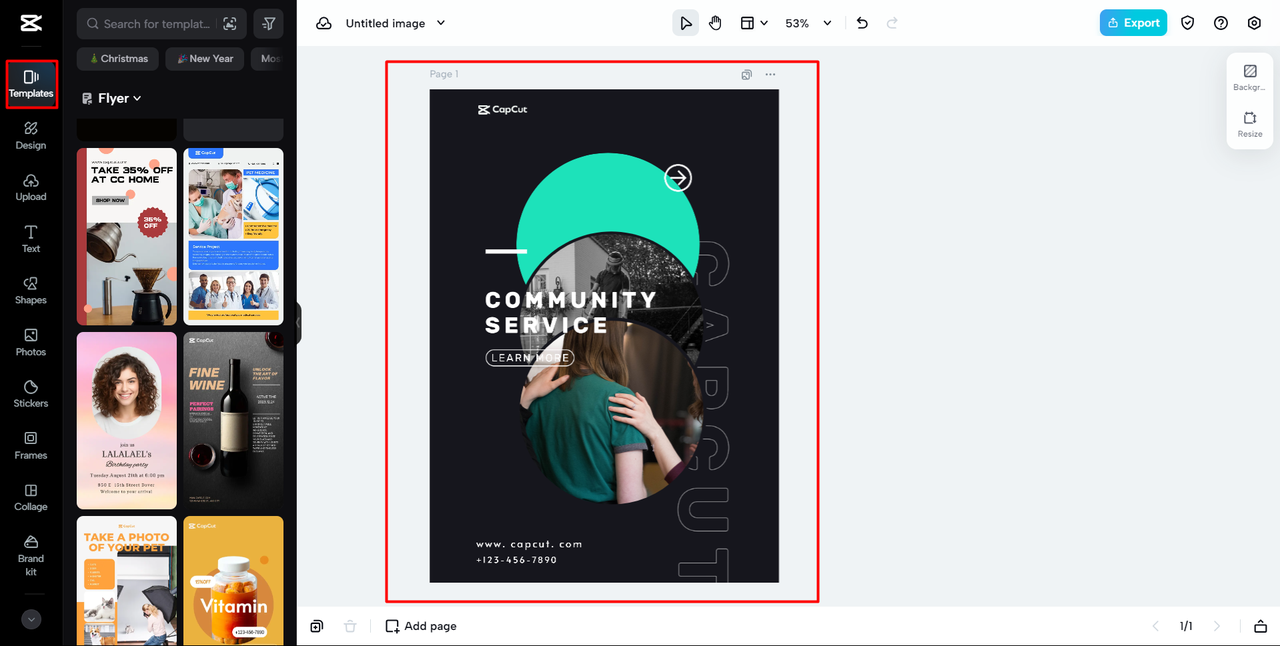This screenshot has height=646, width=1280.
Task: Choose the Take a Photo of Your Pet template
Action: pyautogui.click(x=127, y=580)
